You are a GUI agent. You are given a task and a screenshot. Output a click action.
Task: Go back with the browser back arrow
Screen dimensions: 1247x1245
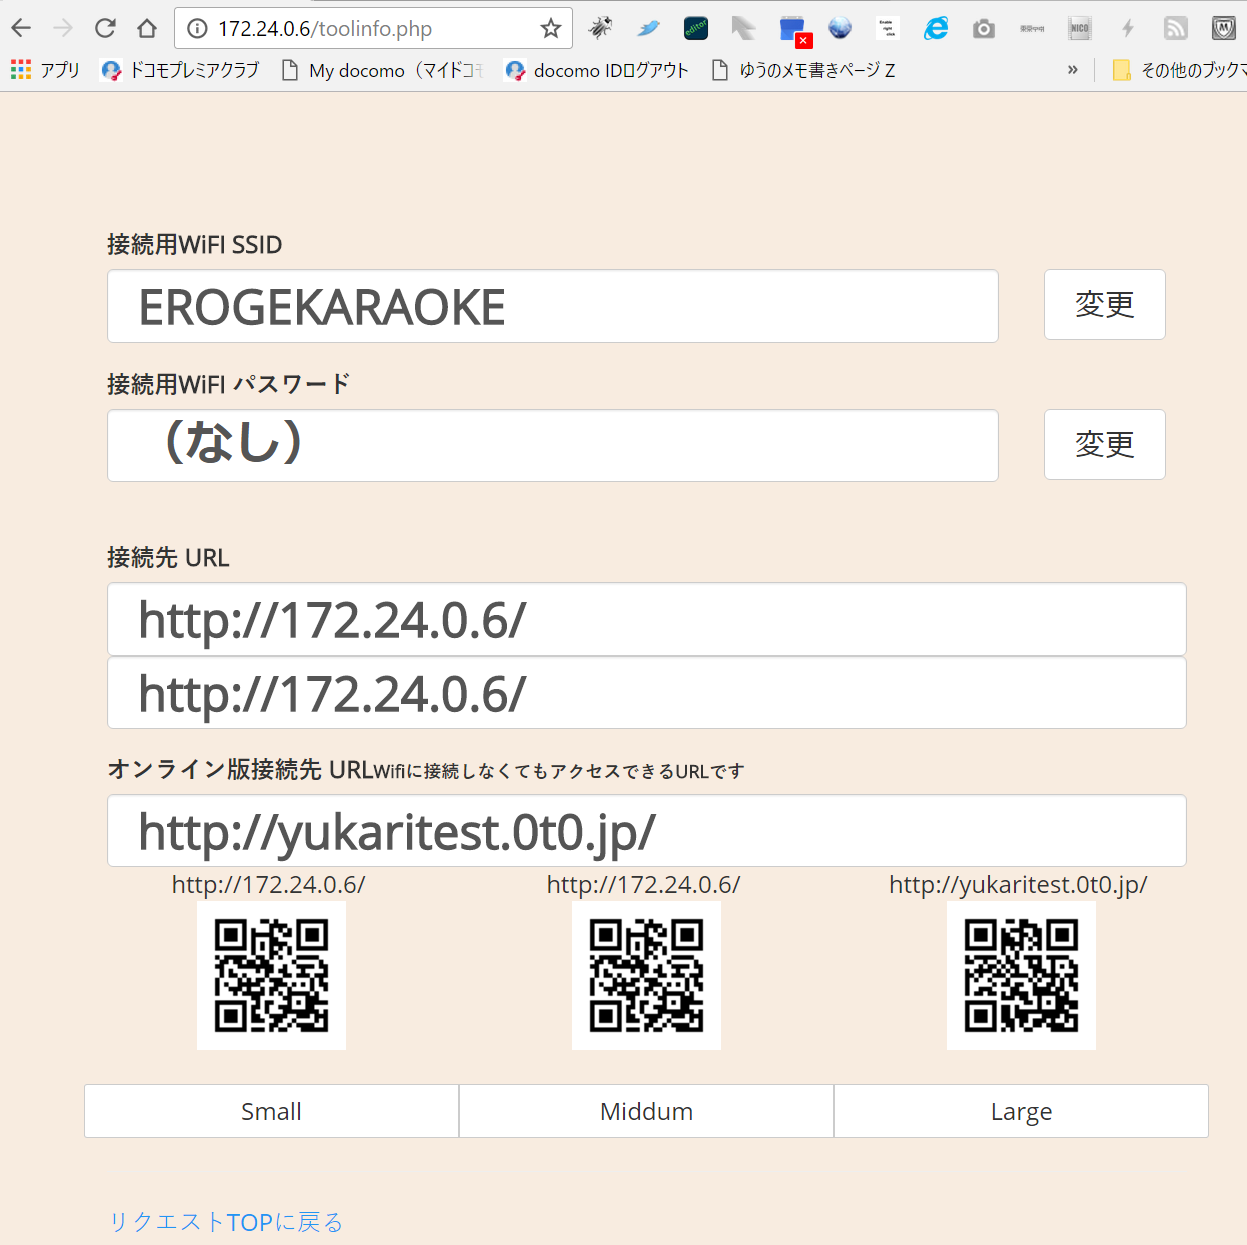(x=21, y=28)
